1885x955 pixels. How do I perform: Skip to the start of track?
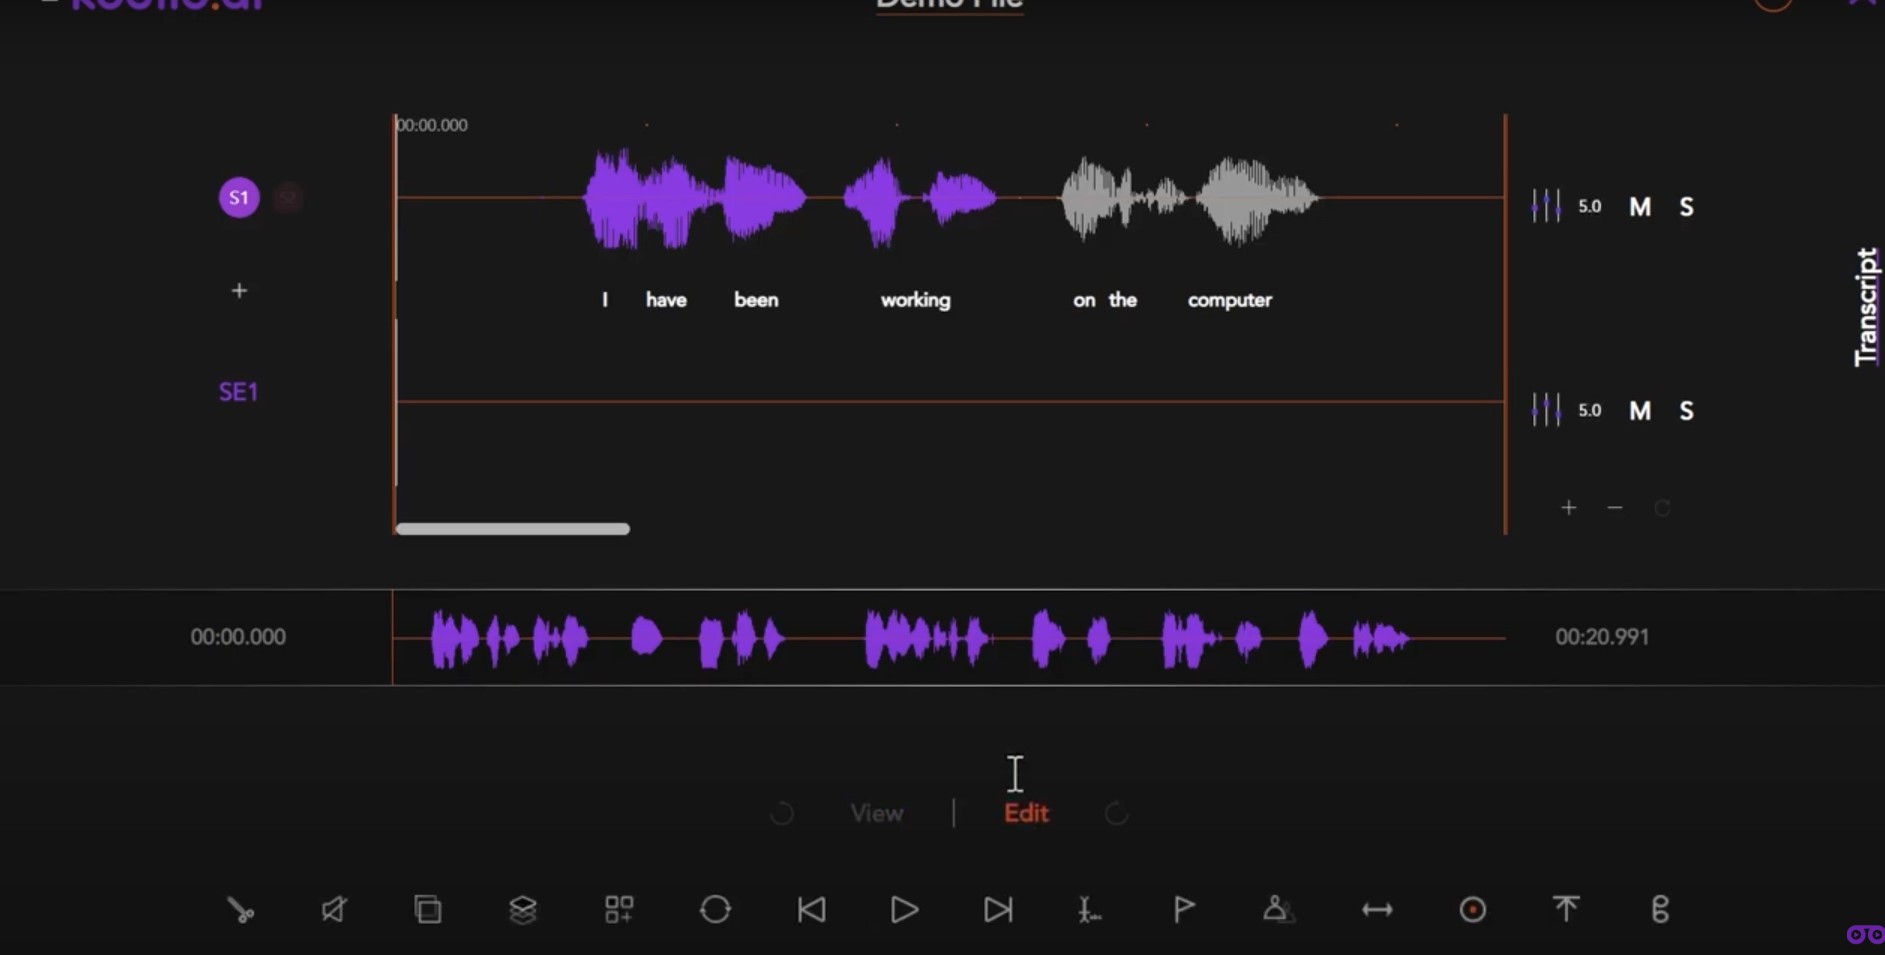click(x=811, y=910)
